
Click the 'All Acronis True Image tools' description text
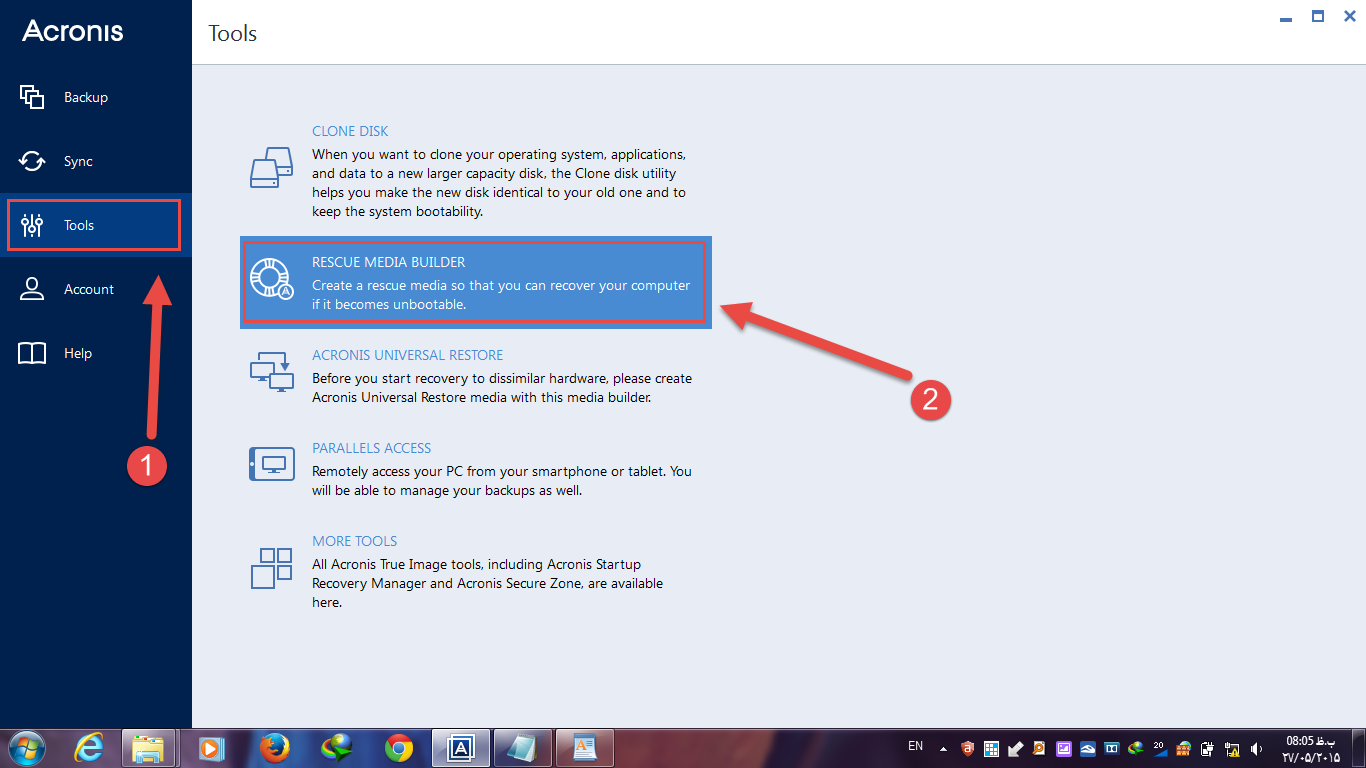[x=487, y=584]
